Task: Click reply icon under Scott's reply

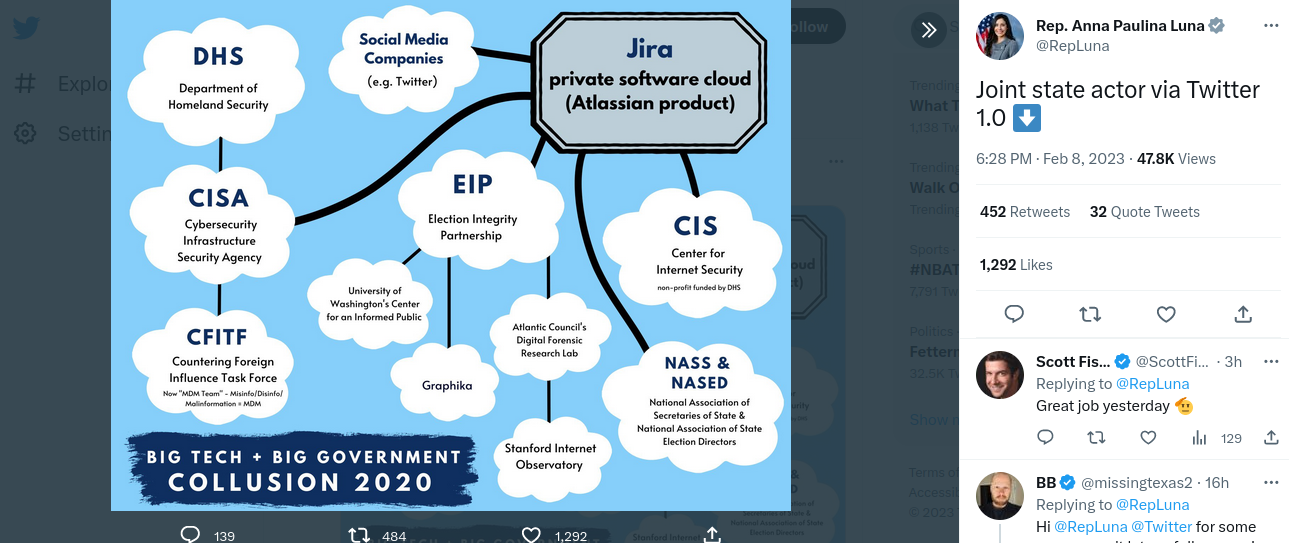Action: point(1045,437)
